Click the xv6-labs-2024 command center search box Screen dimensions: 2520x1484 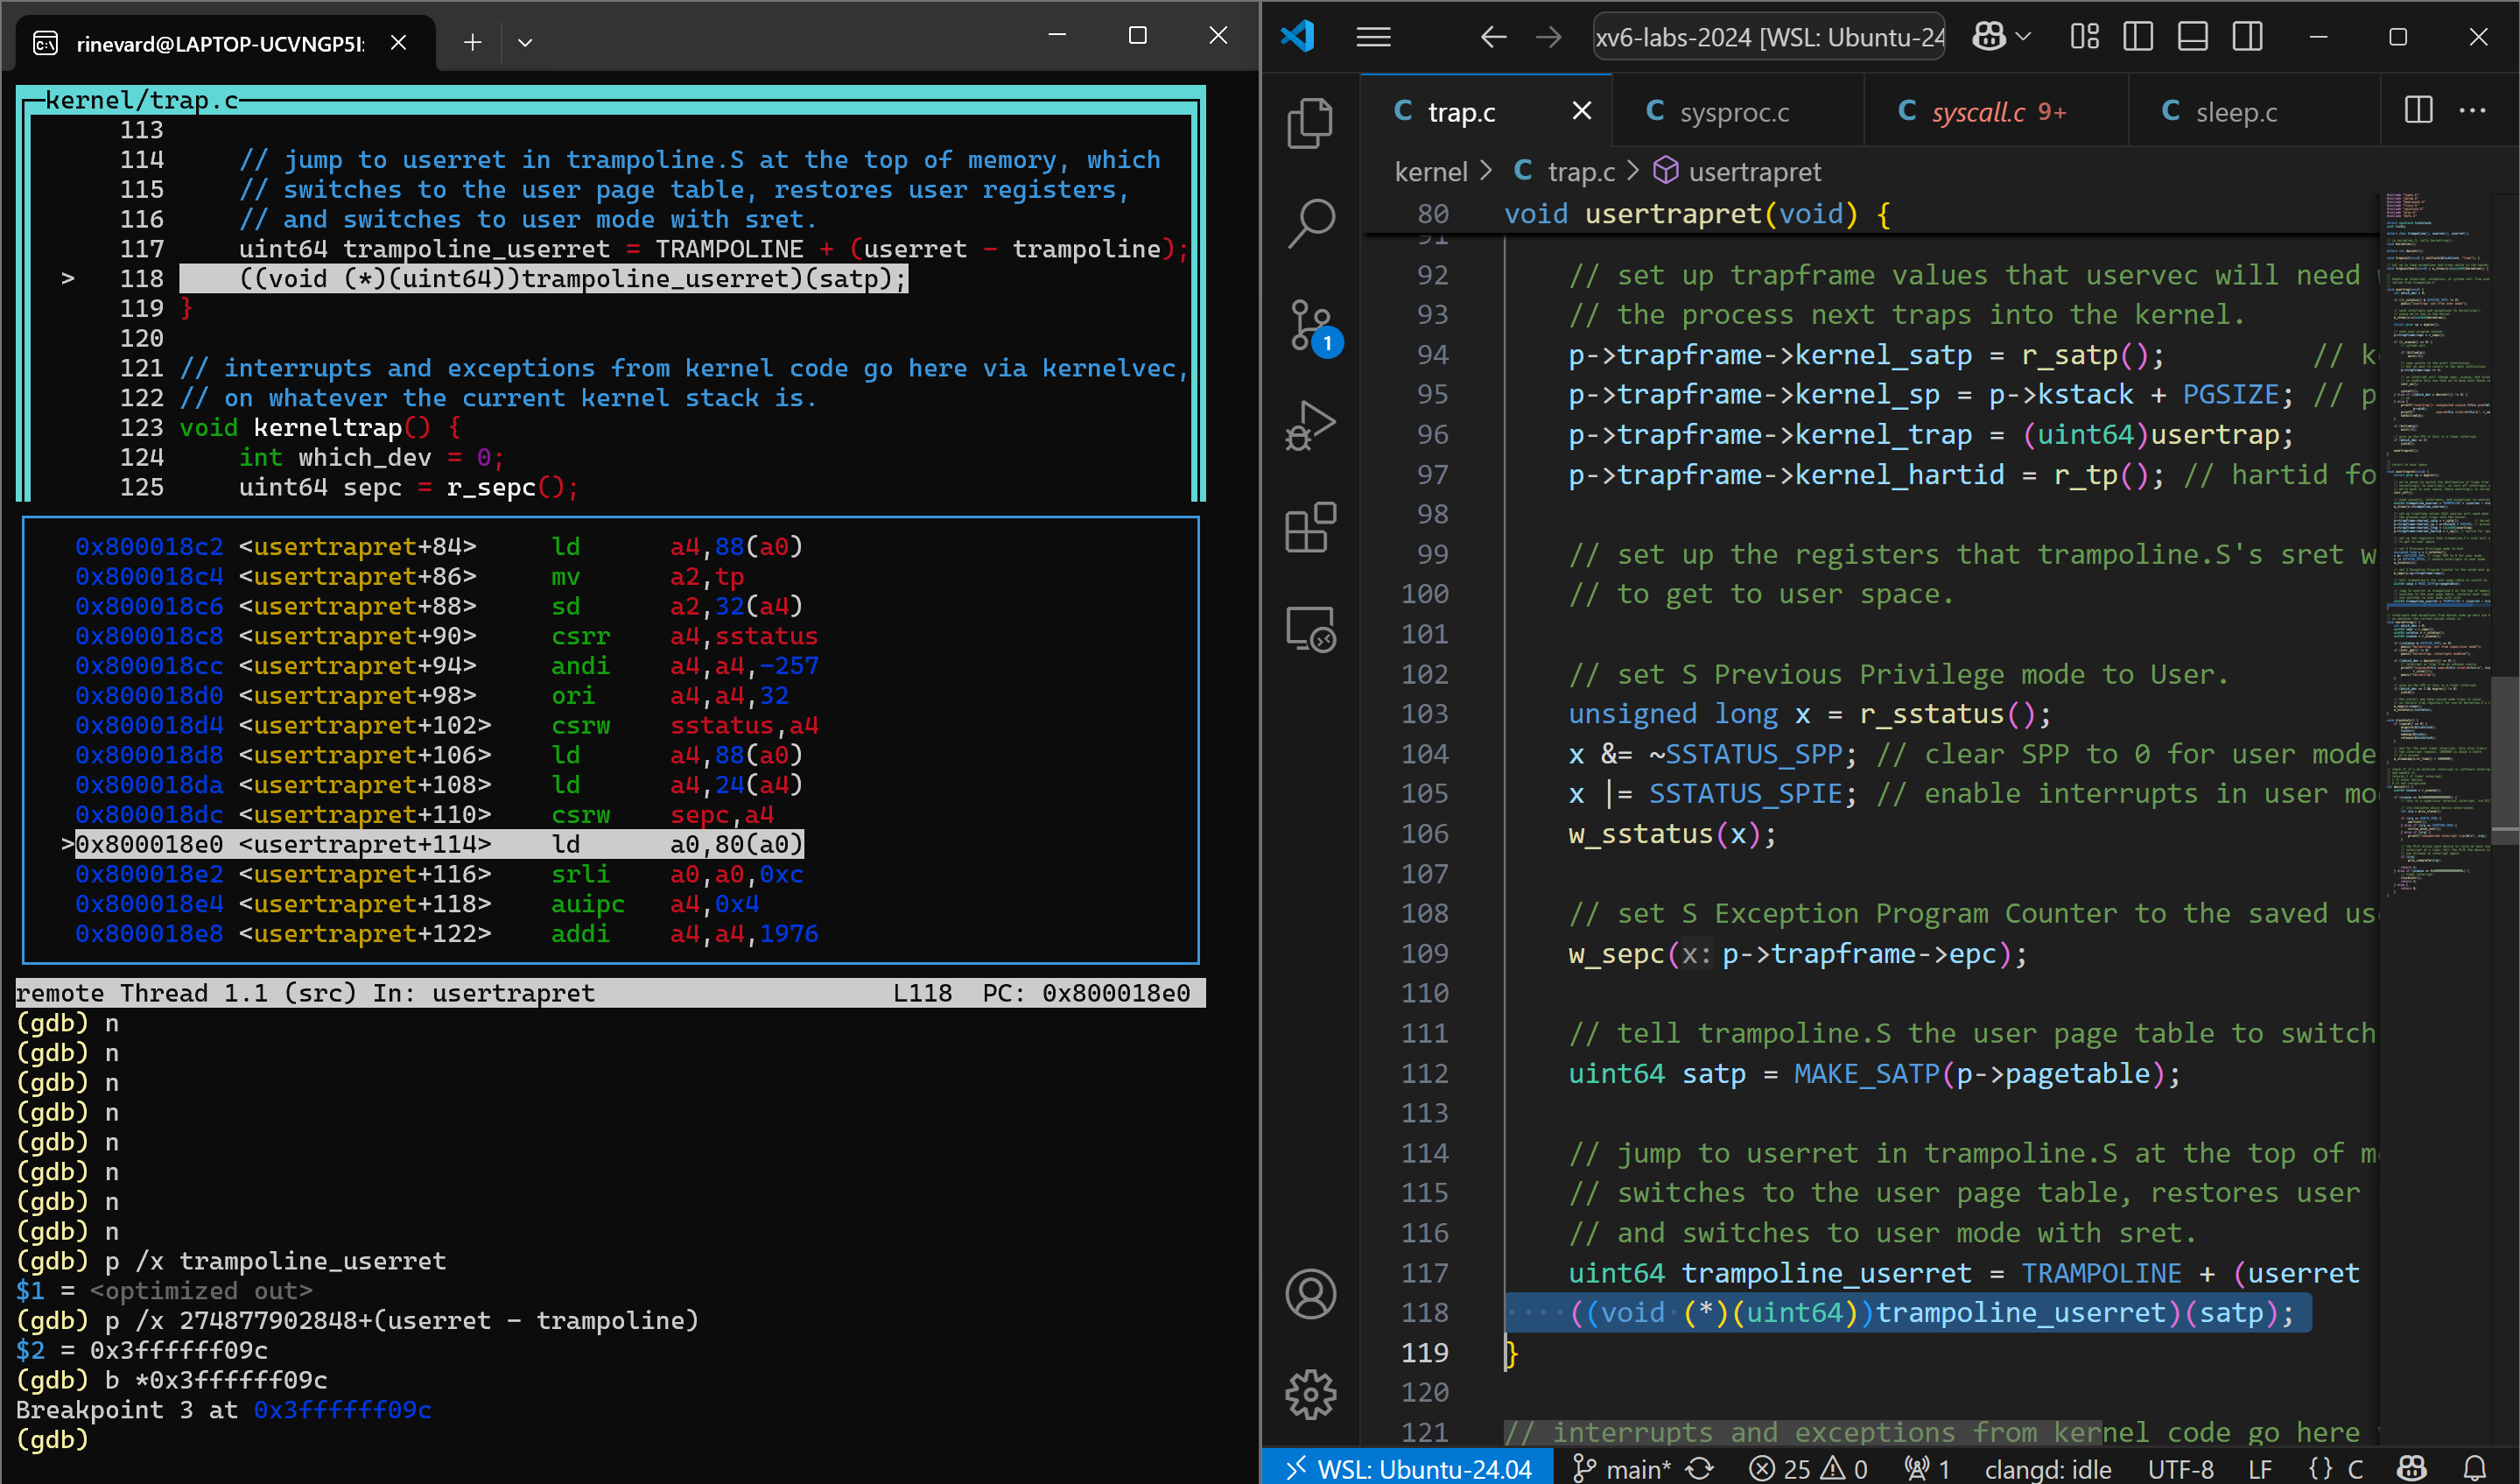[1768, 37]
